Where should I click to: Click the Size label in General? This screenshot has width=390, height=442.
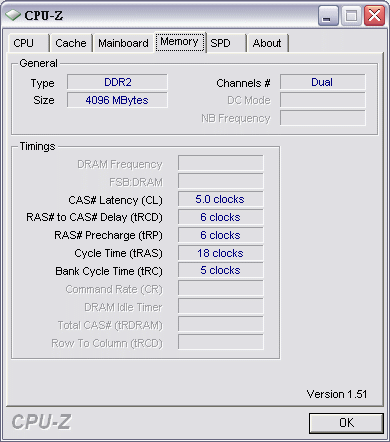pos(44,100)
